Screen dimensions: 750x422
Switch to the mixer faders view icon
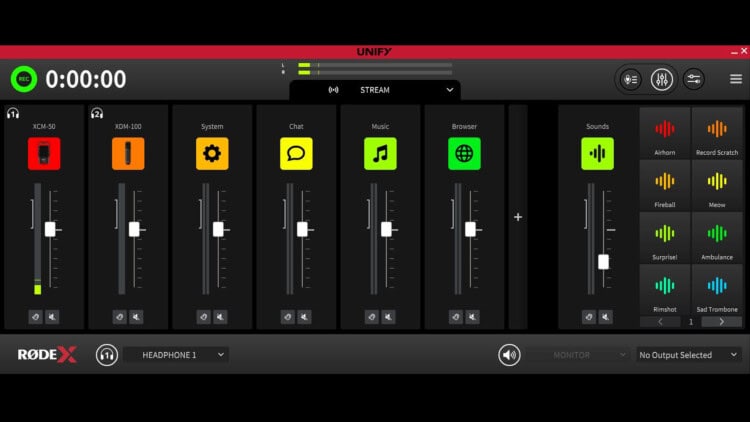(662, 79)
